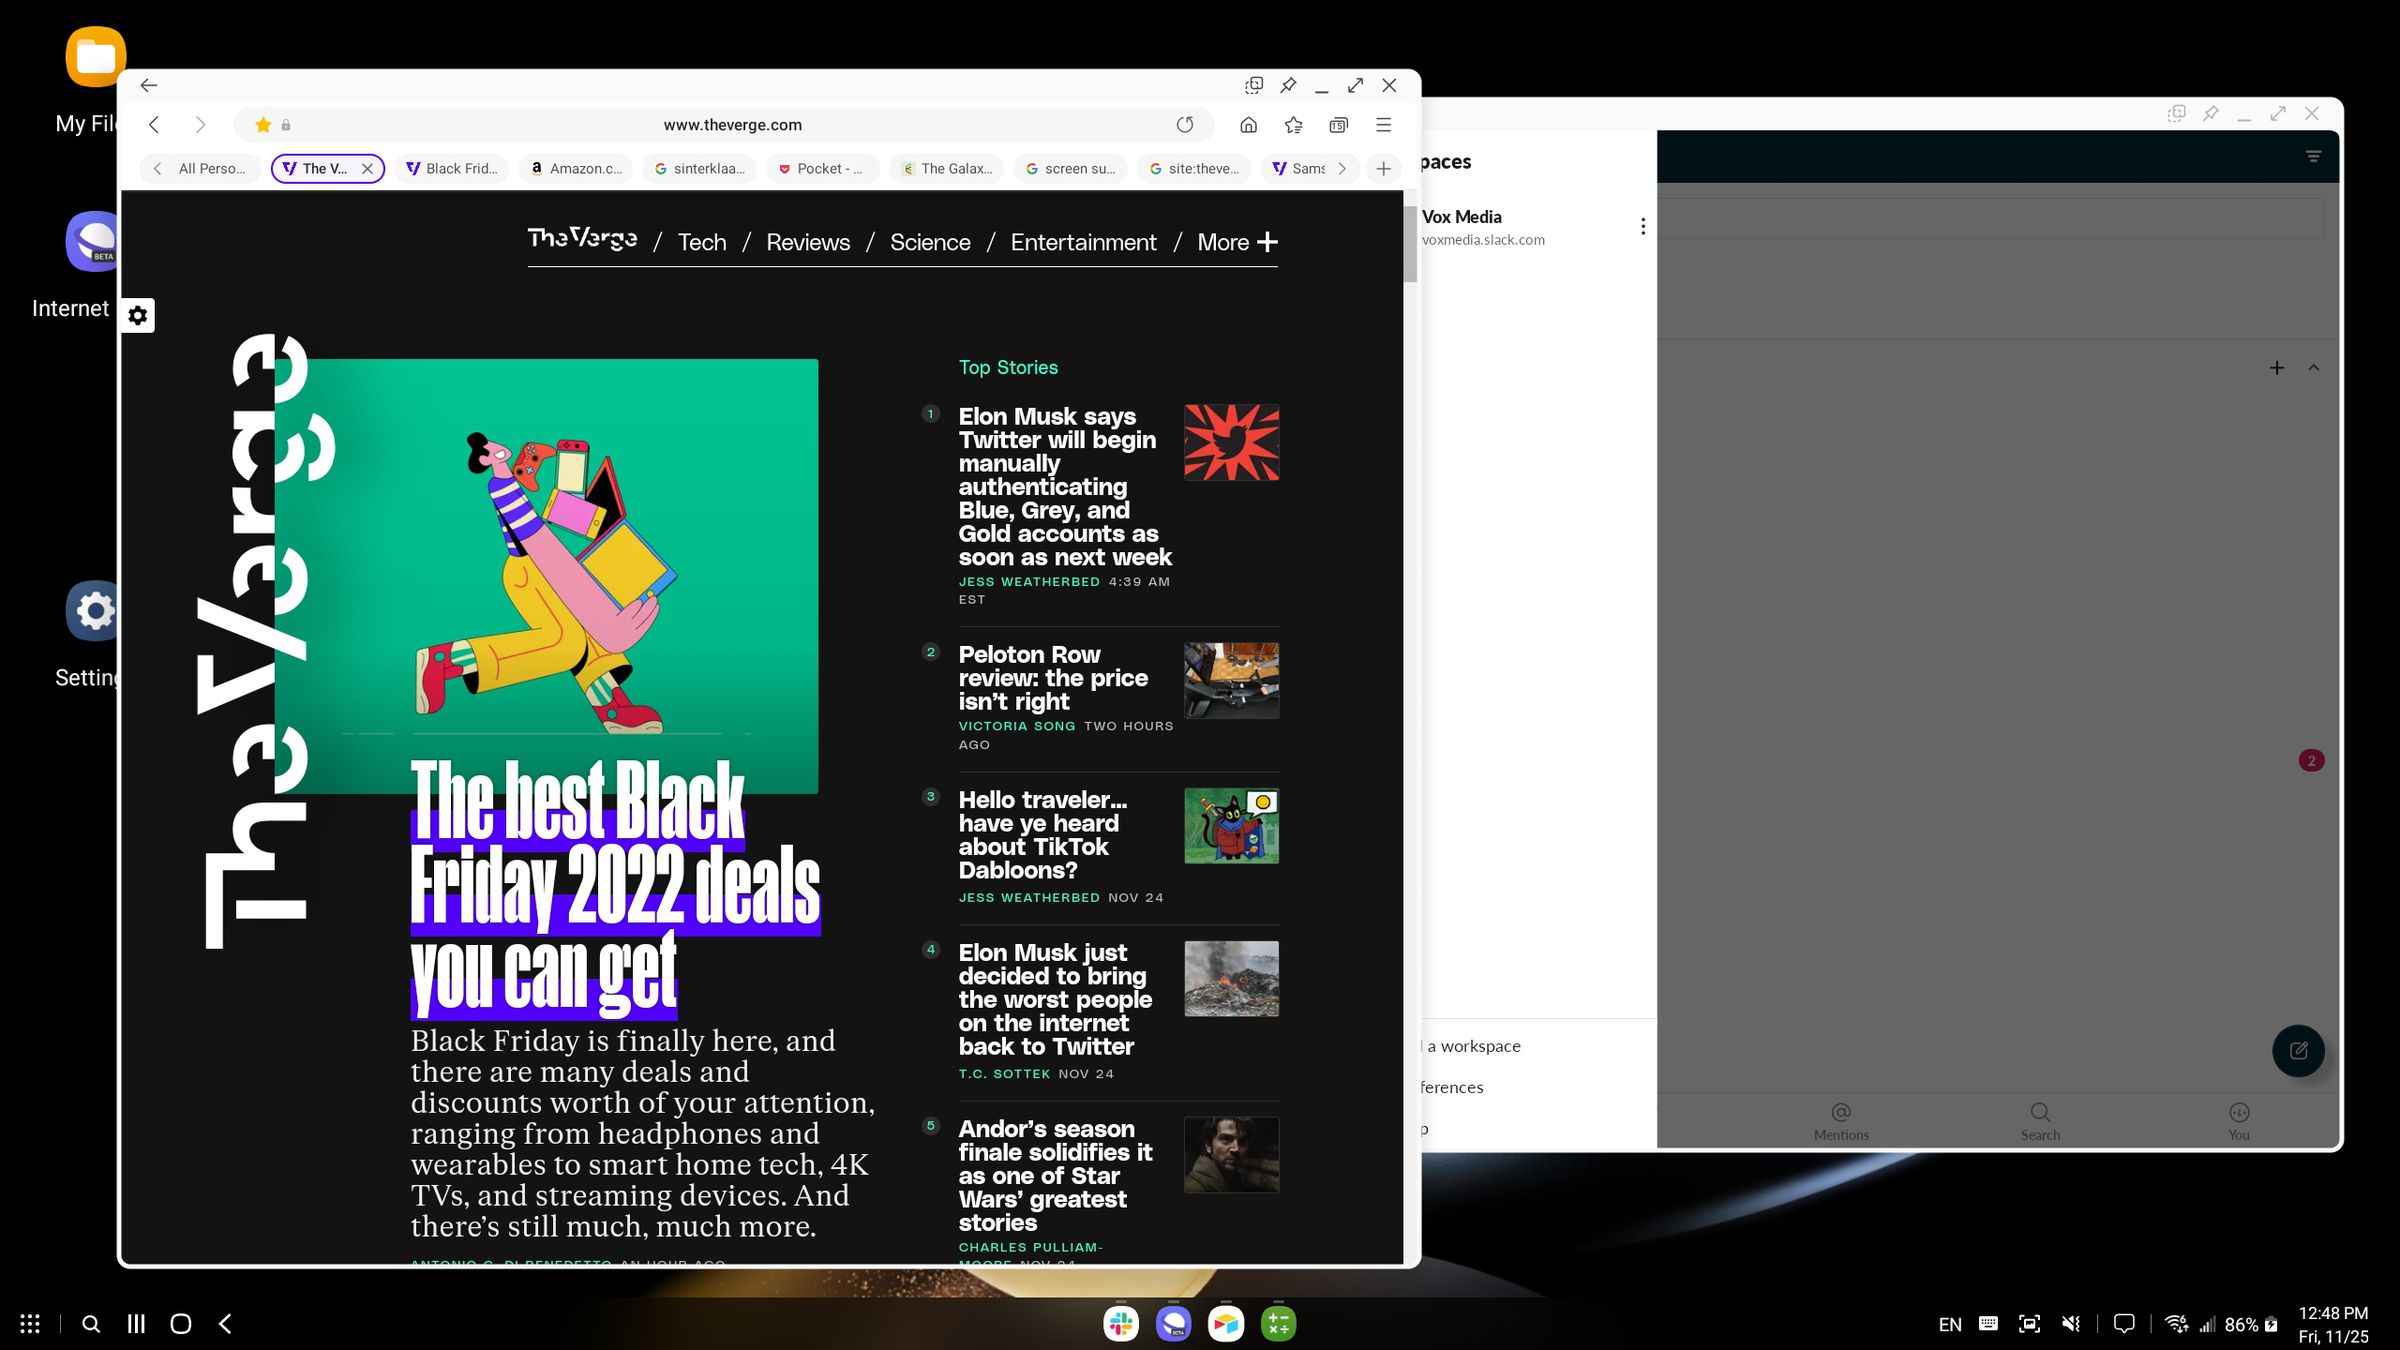The height and width of the screenshot is (1350, 2400).
Task: Open Mentions tab in Slack
Action: 1841,1122
